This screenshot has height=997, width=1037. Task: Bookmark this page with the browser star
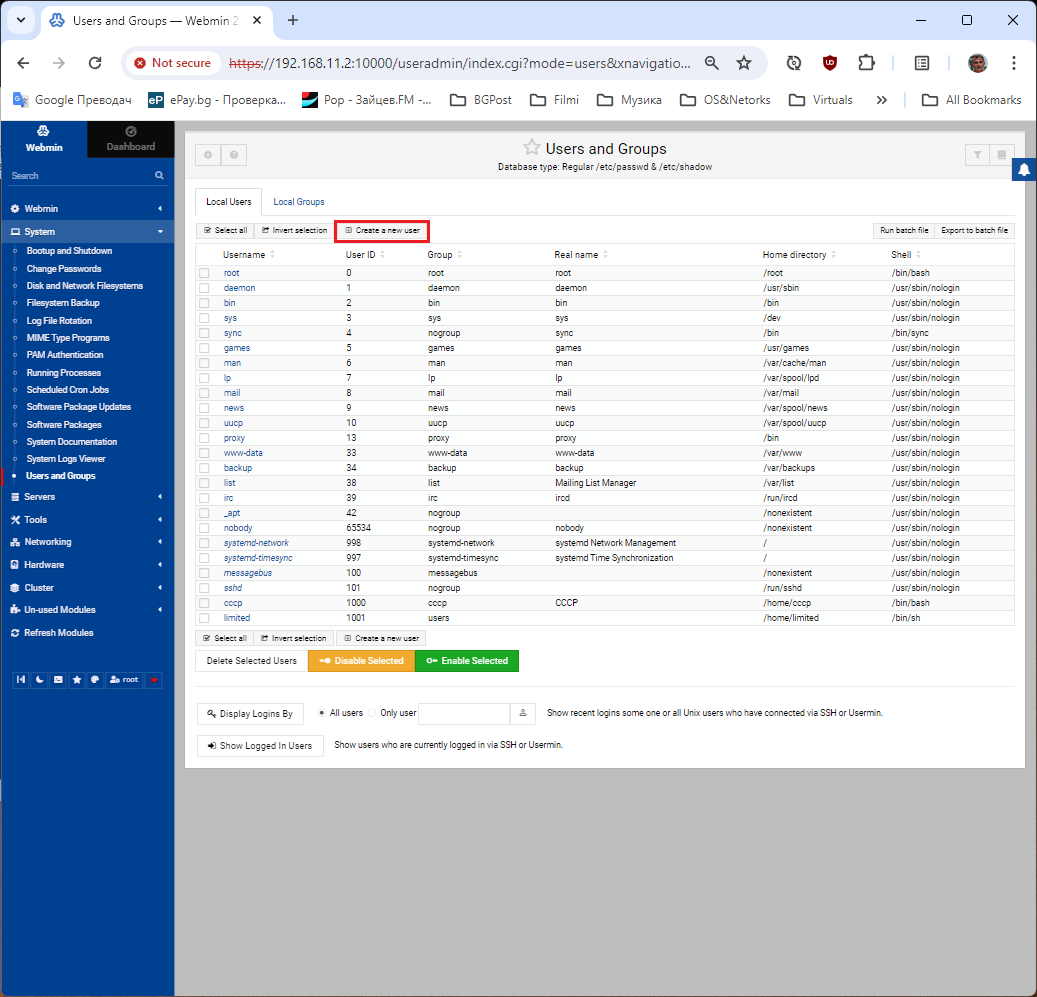[744, 63]
